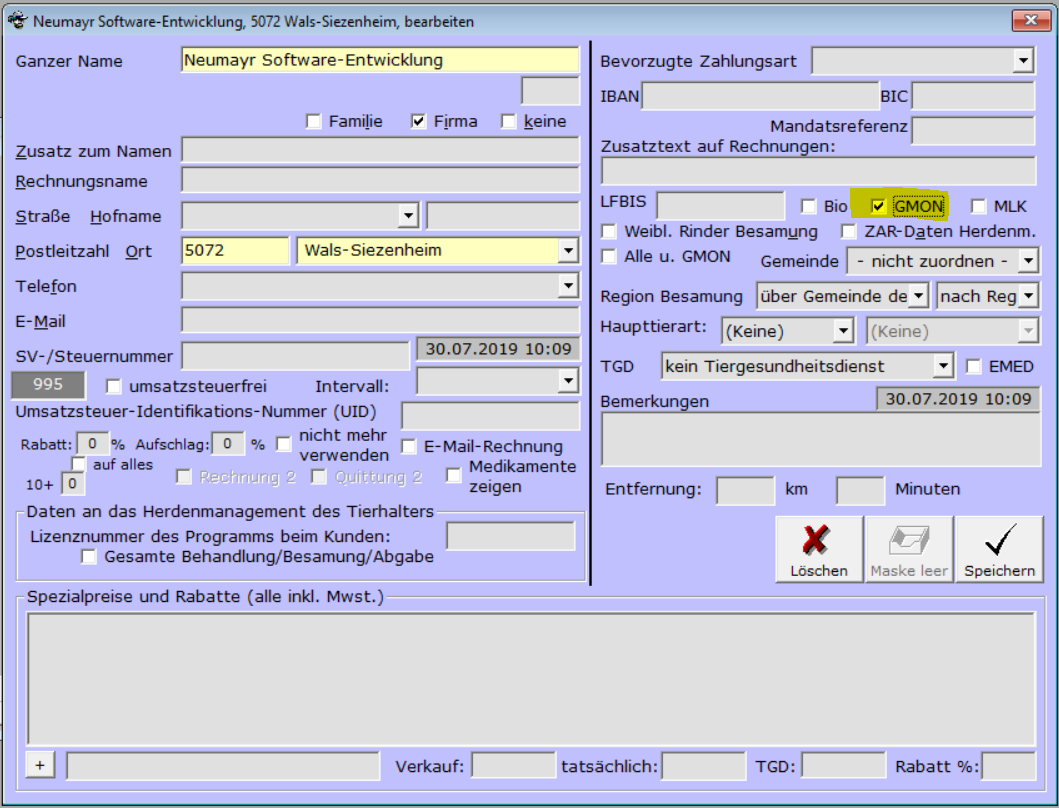Tick Gesamte Behandlung/Besamung/Abgabe checkbox
Image resolution: width=1059 pixels, height=808 pixels.
tap(88, 557)
